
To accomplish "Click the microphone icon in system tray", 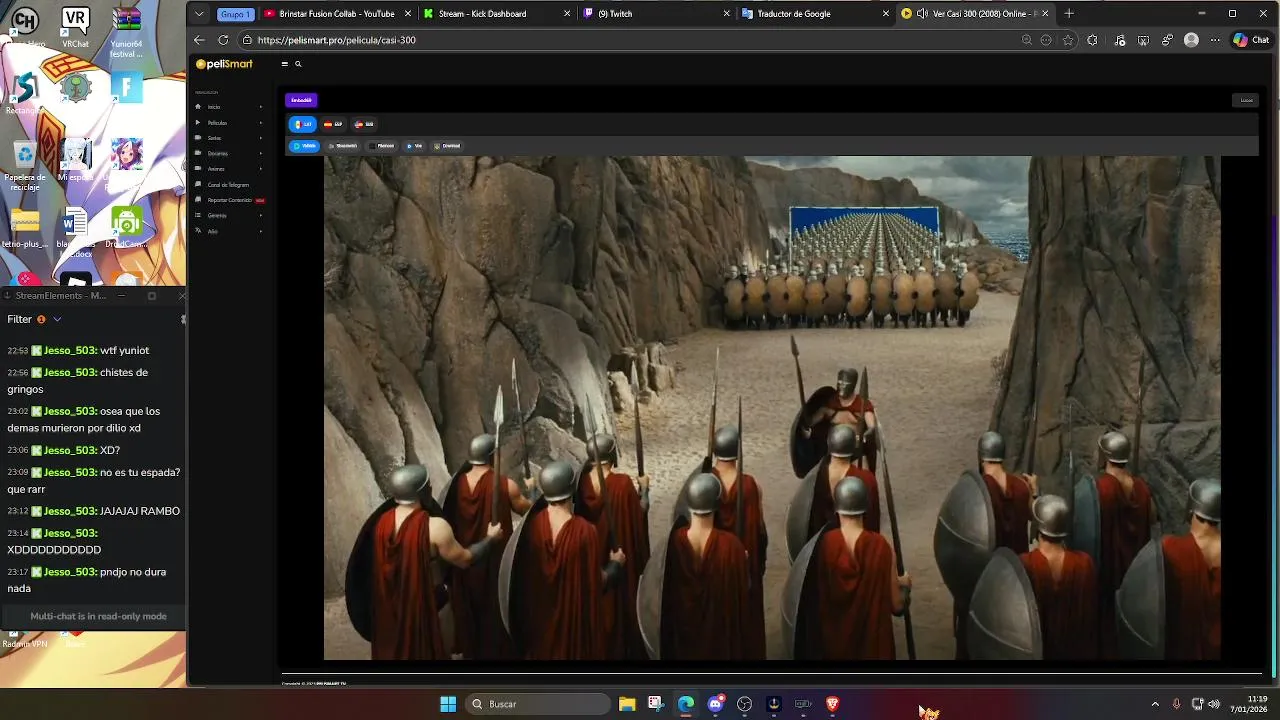I will pyautogui.click(x=1176, y=704).
